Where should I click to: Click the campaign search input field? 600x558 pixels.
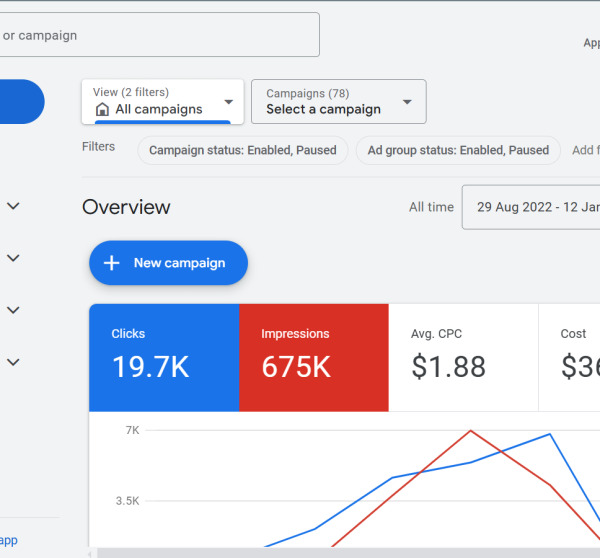(x=158, y=35)
